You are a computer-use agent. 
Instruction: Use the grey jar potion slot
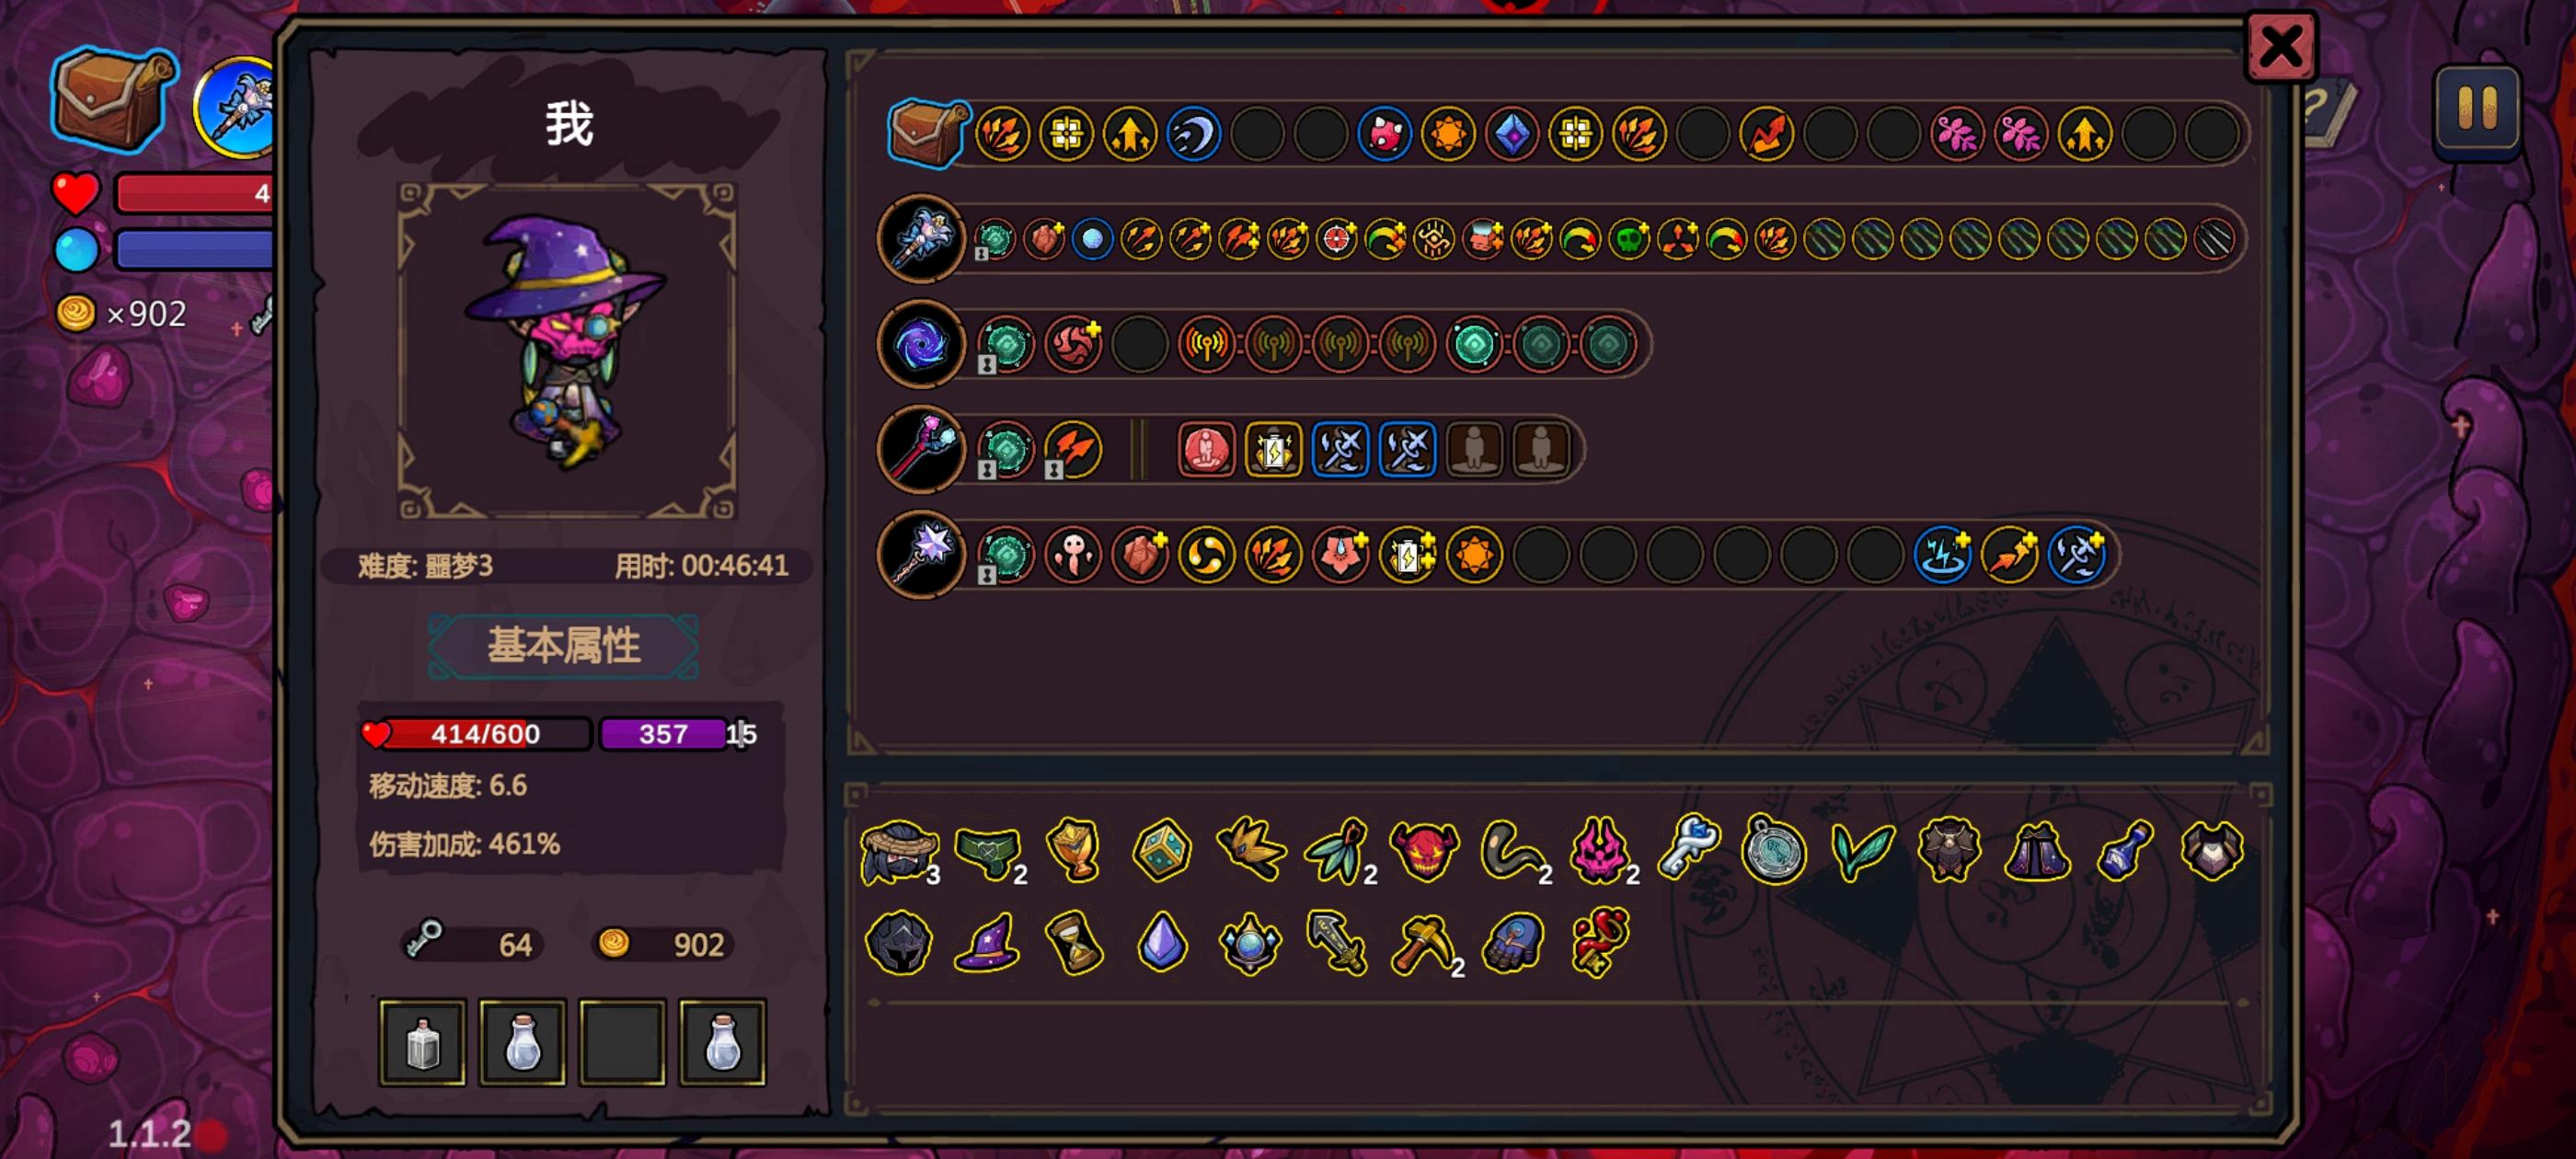(422, 1042)
